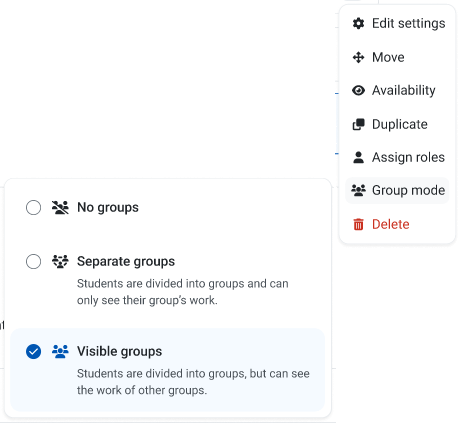Viewport: 461px width, 424px height.
Task: Click the Delete menu entry text
Action: (x=390, y=224)
